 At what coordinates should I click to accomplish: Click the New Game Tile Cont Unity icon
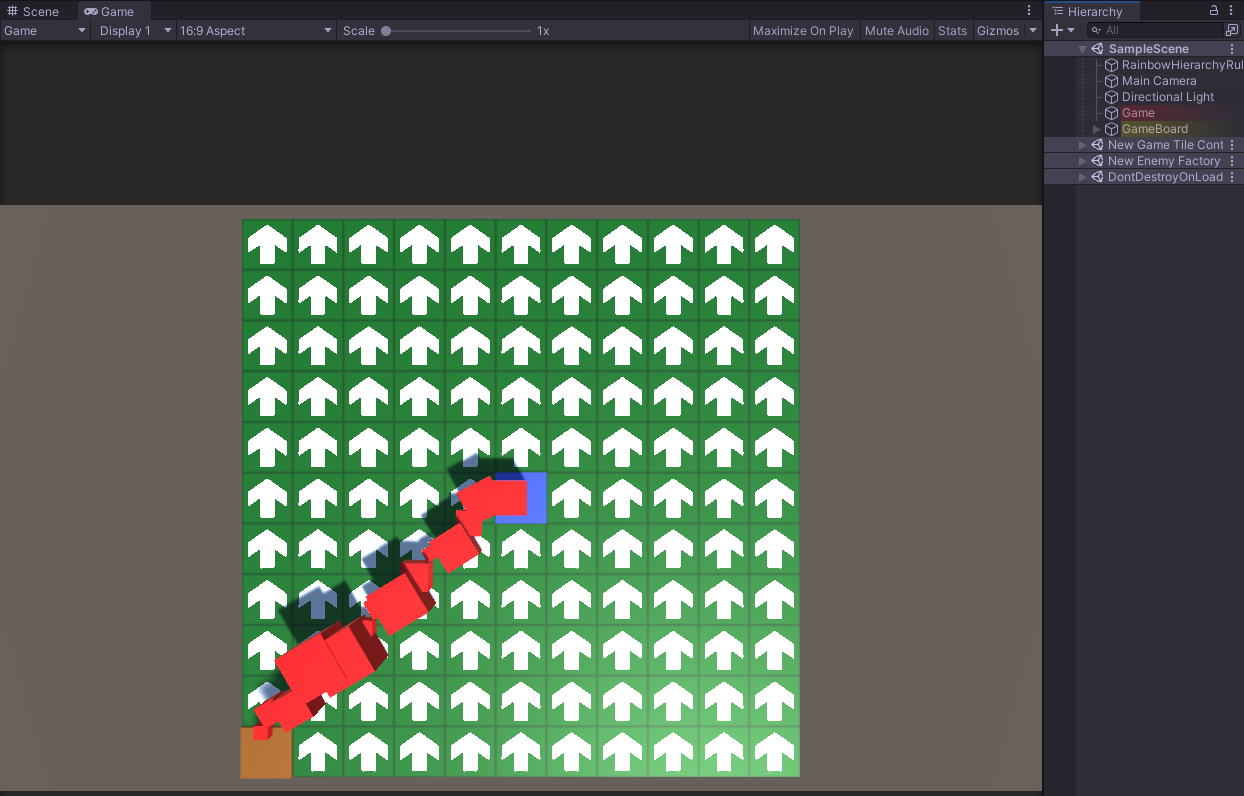pos(1097,145)
